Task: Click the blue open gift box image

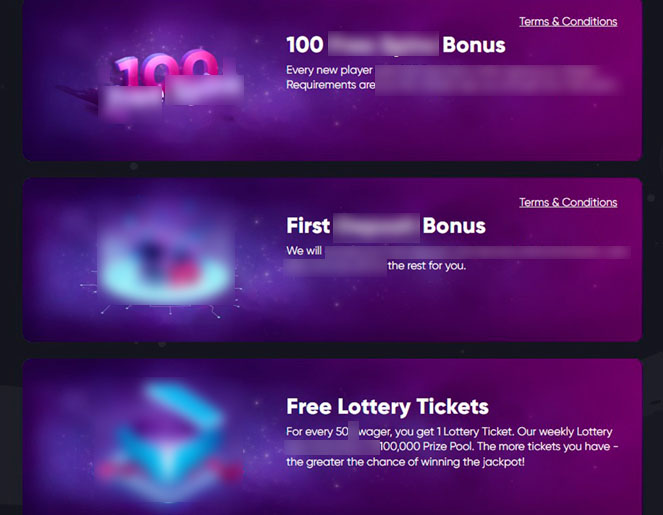Action: click(x=167, y=440)
